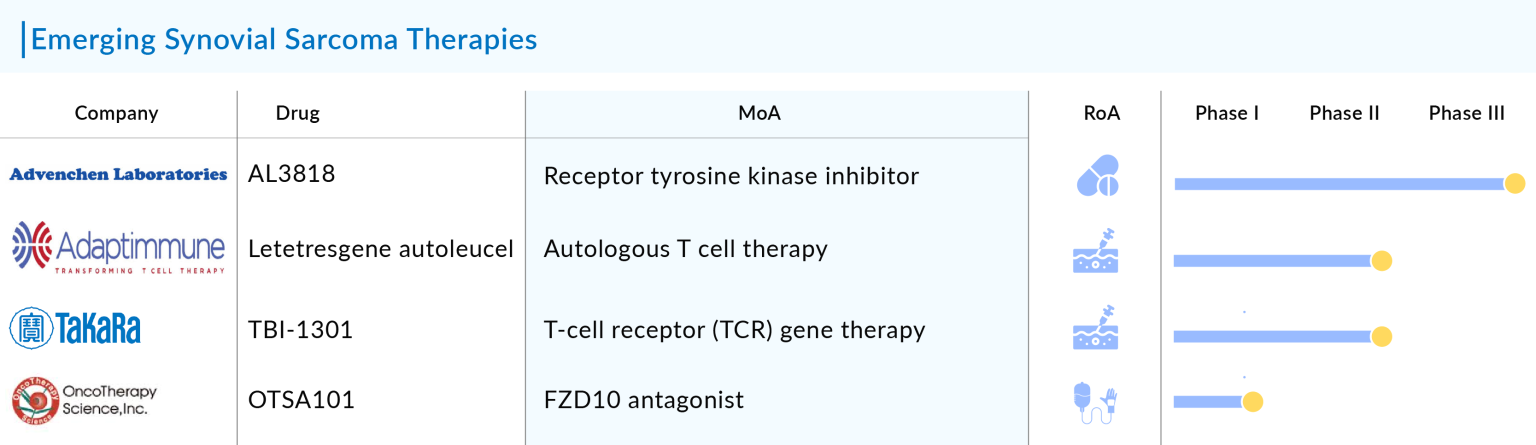
Task: Click the oral pill icon for AL3818
Action: click(x=1097, y=177)
